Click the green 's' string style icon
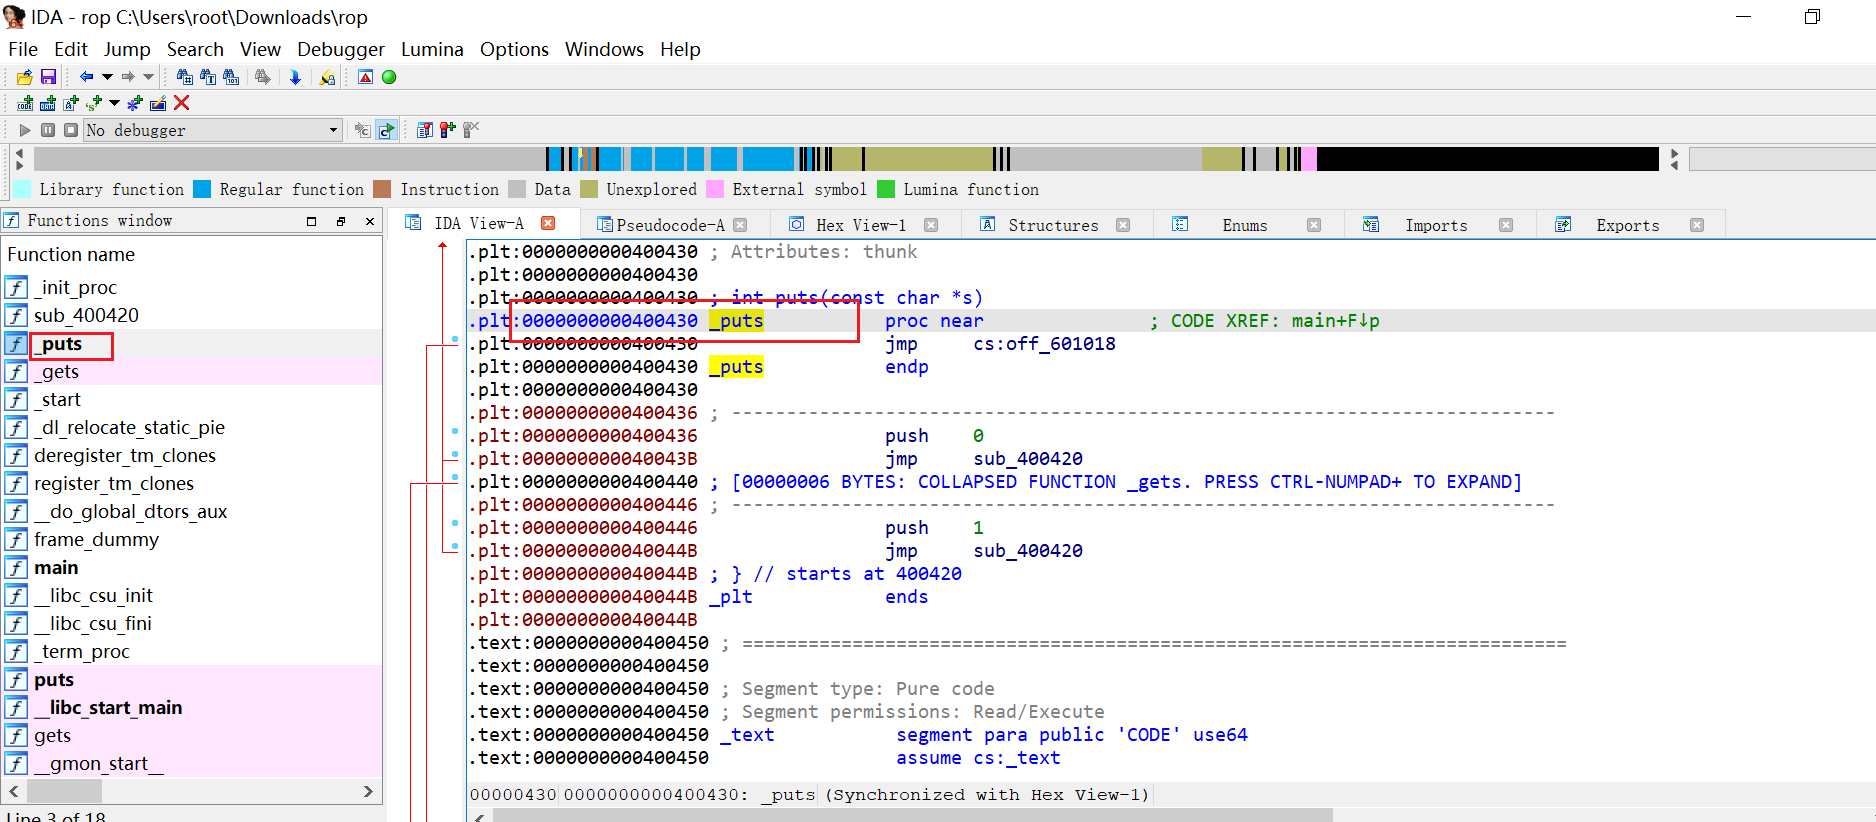The image size is (1876, 822). click(x=94, y=103)
